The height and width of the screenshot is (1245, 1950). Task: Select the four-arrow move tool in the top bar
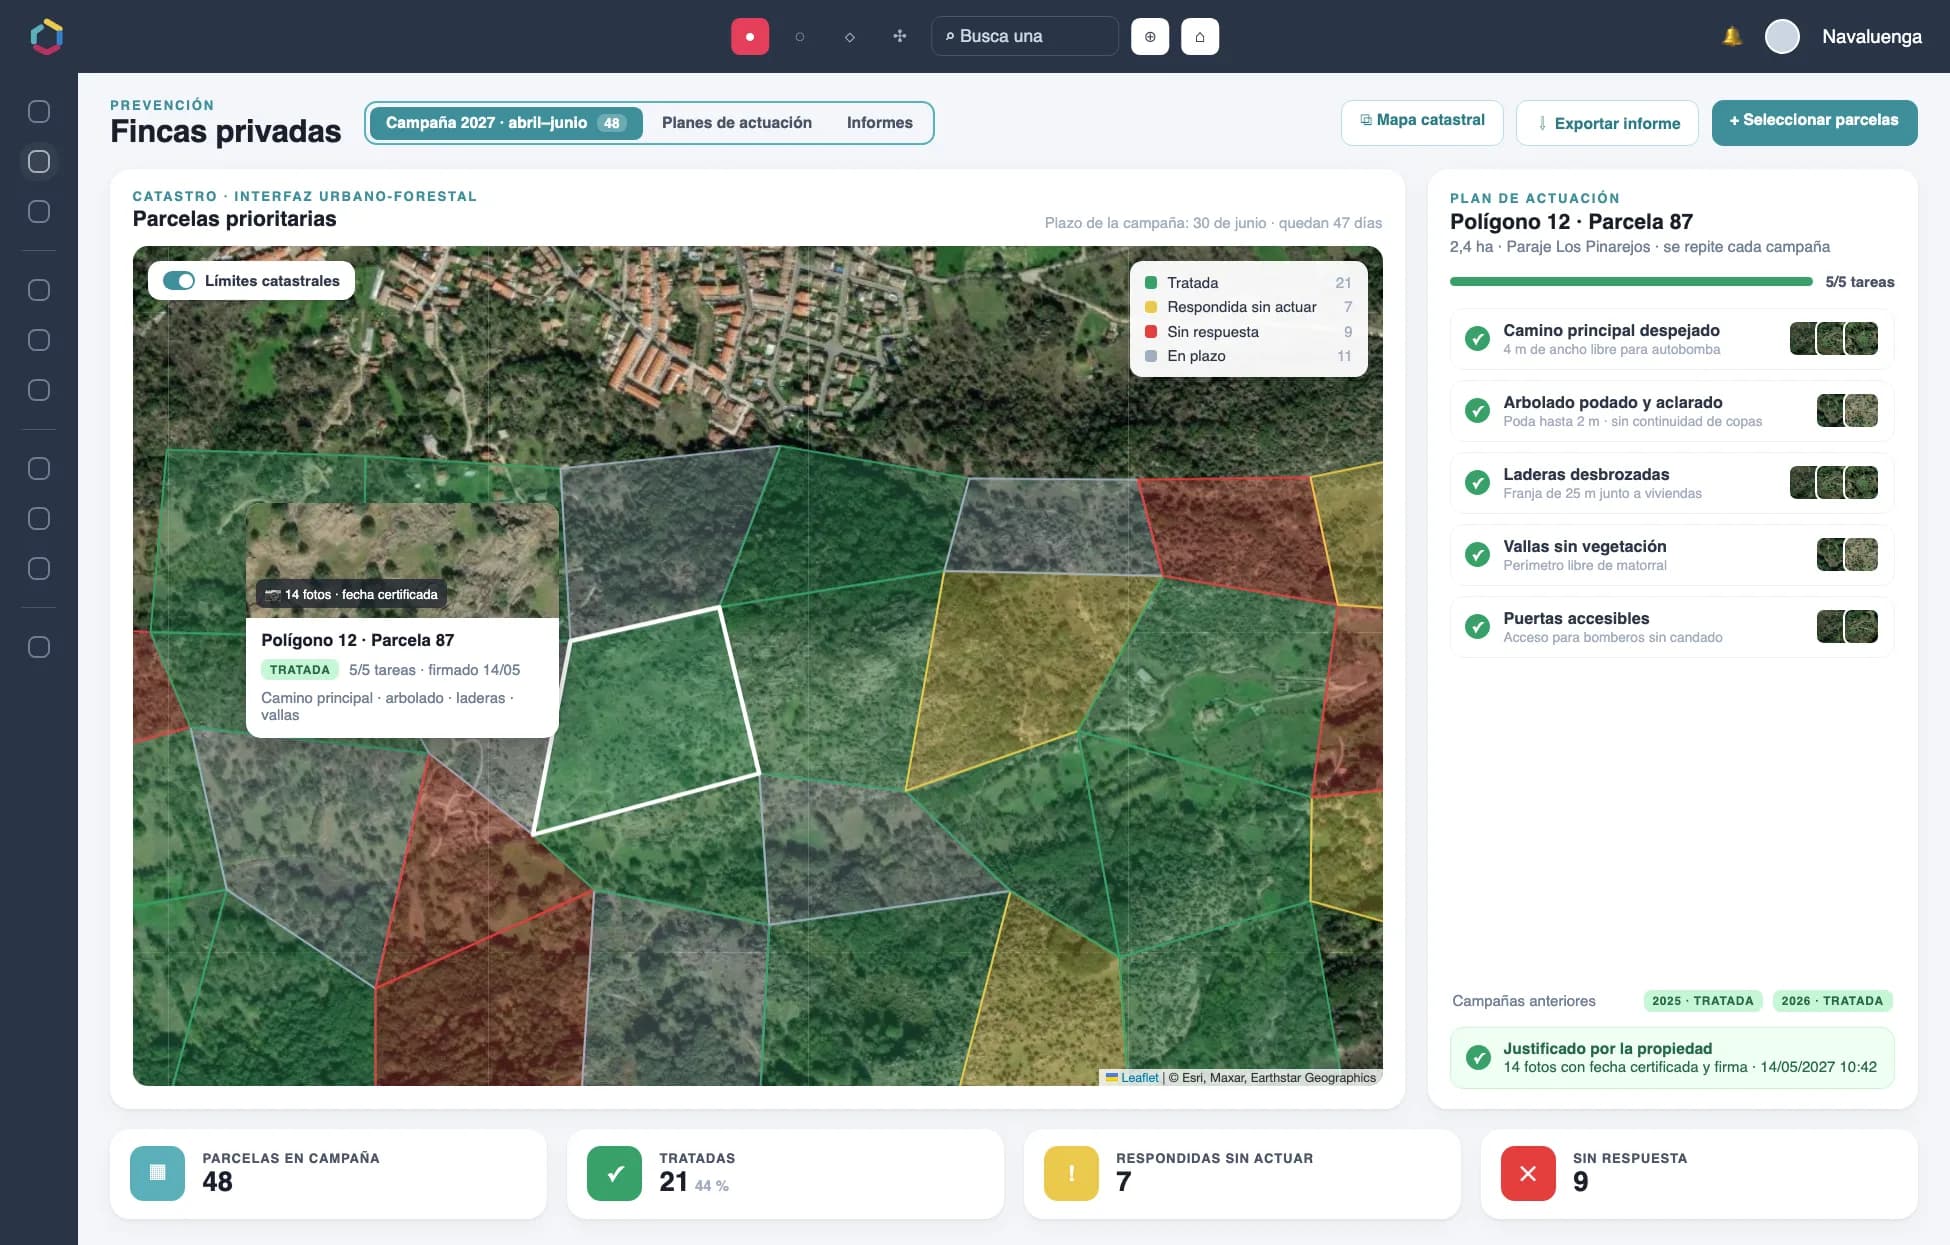coord(900,37)
